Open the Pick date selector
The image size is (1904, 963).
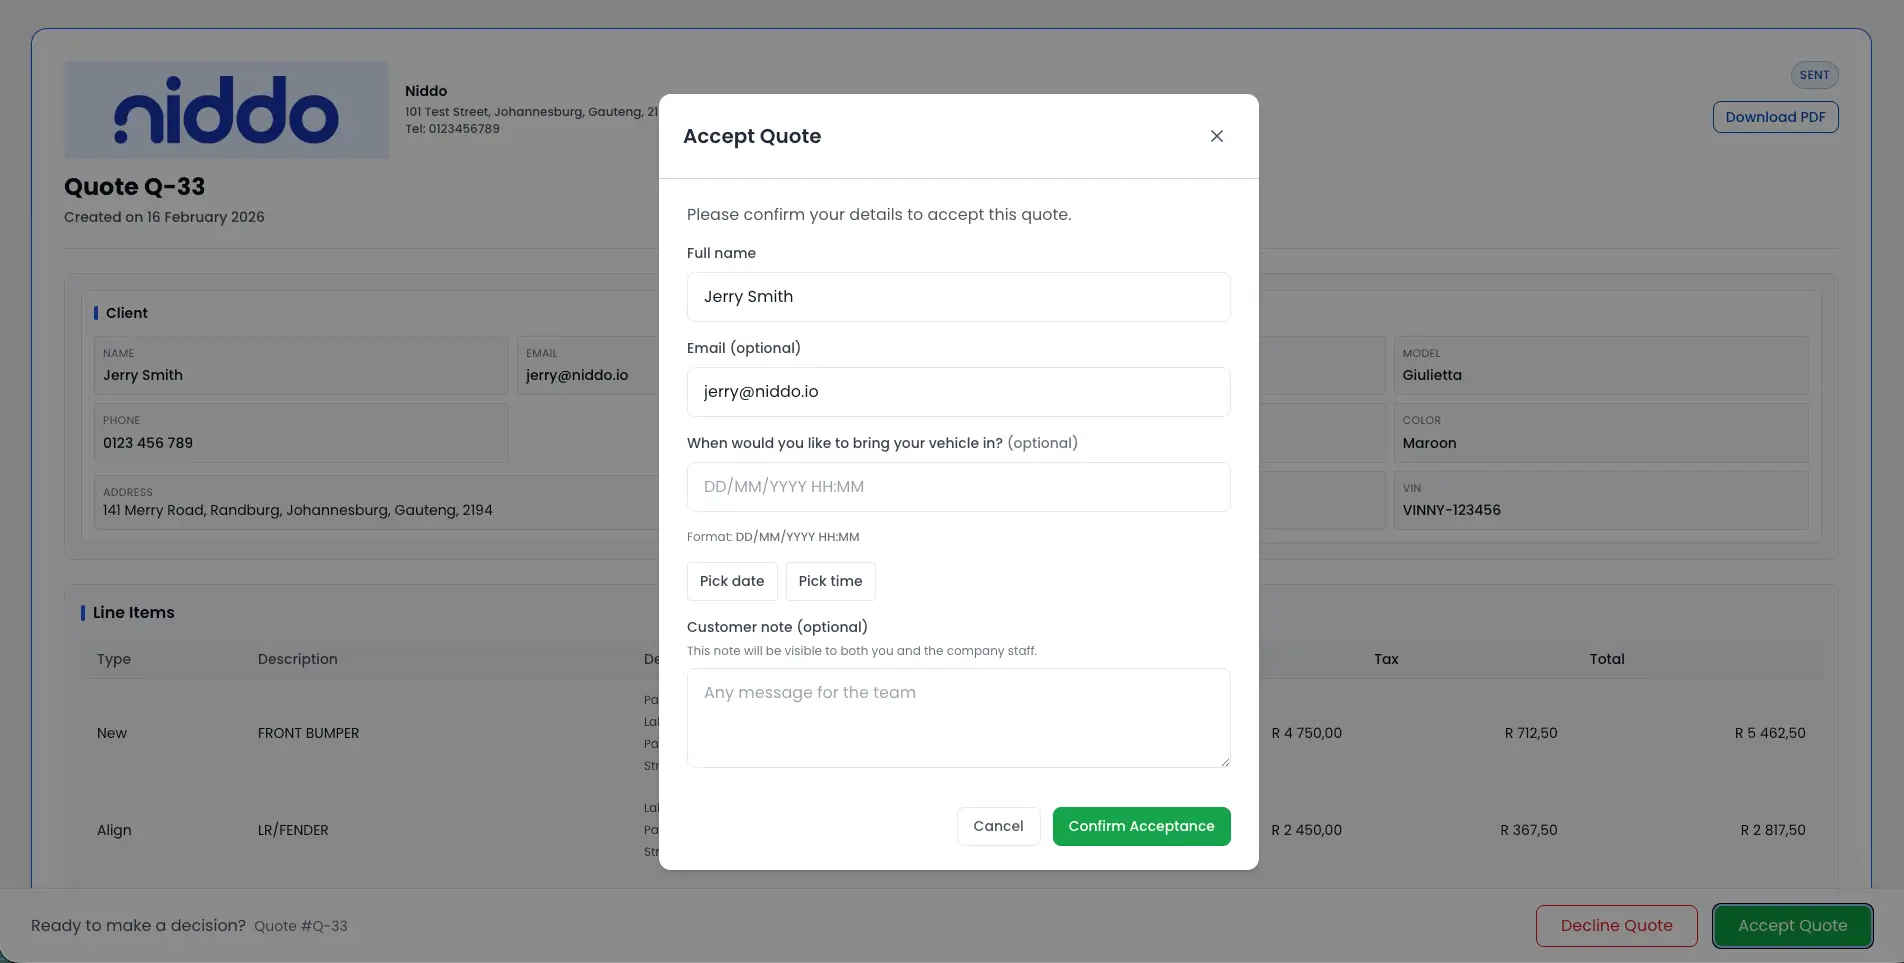731,581
